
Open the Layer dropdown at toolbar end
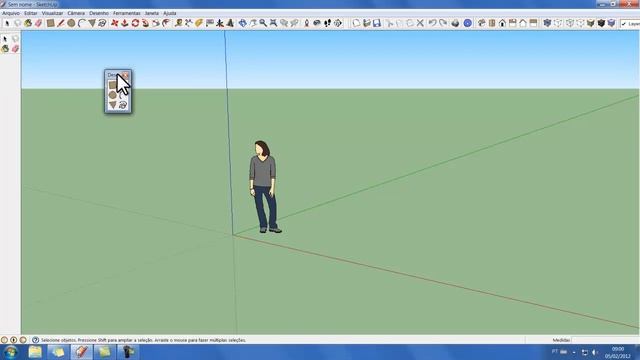(630, 24)
